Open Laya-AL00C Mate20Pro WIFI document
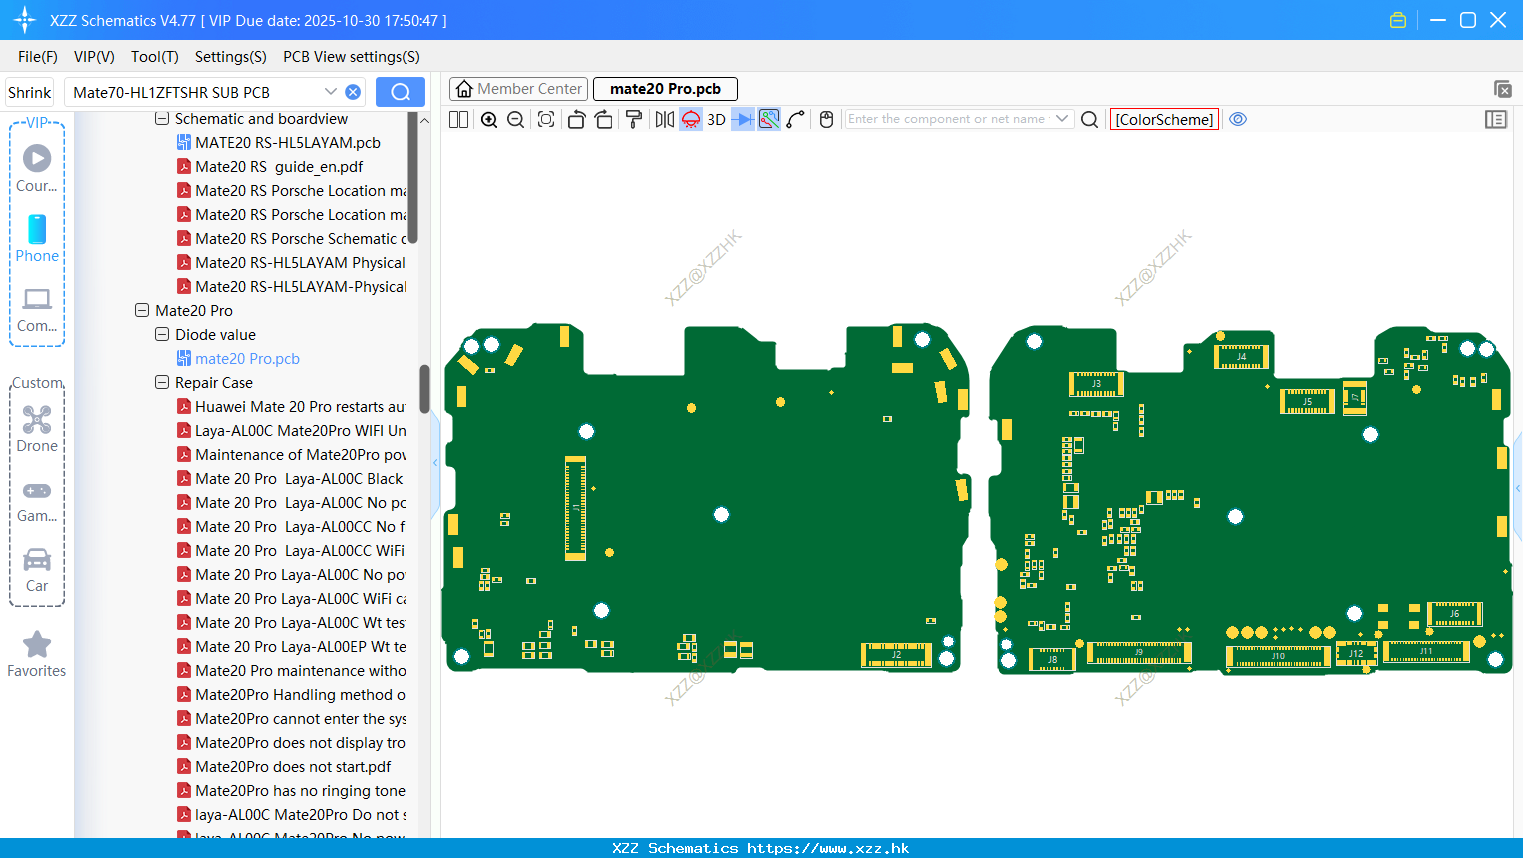1523x858 pixels. (x=291, y=431)
